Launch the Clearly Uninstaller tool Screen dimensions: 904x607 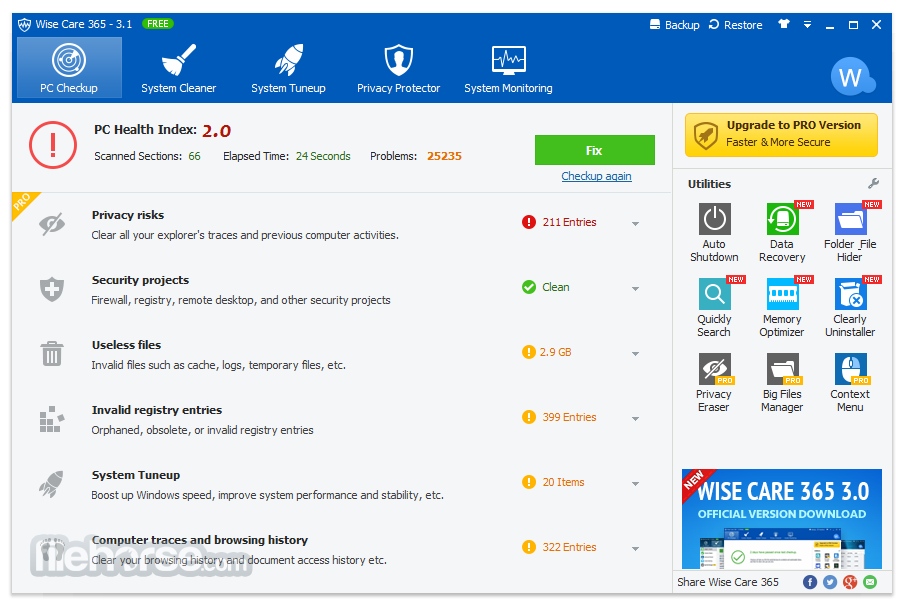point(850,307)
